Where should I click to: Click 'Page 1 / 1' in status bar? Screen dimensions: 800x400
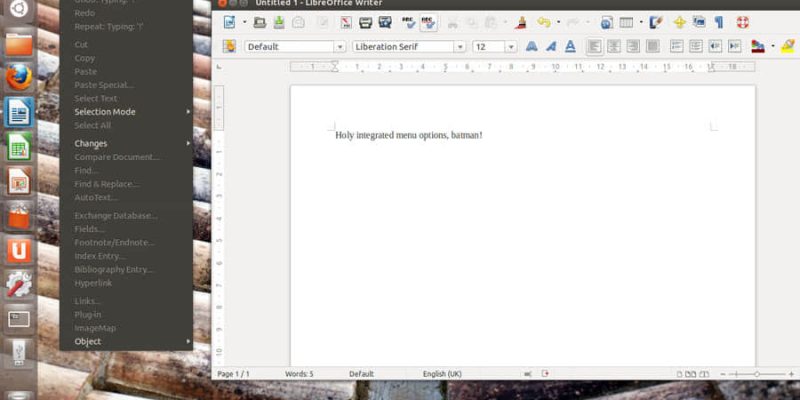234,374
